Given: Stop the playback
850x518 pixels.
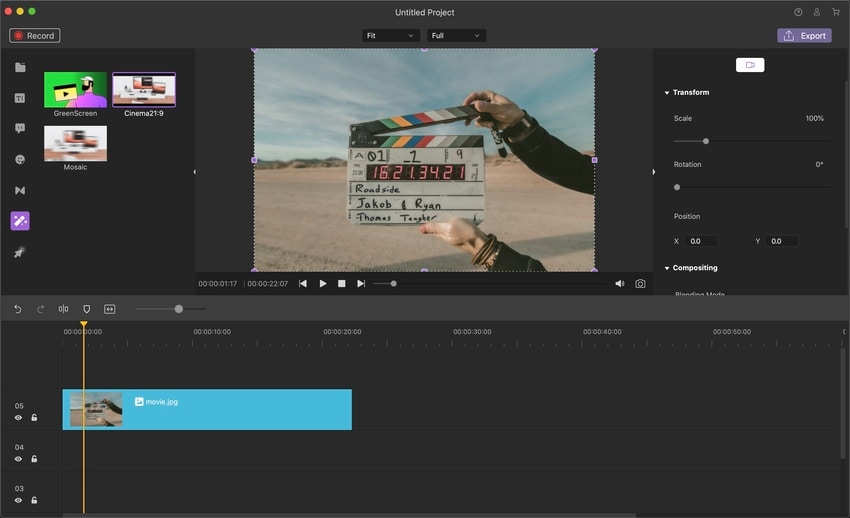Looking at the screenshot, I should click(342, 283).
